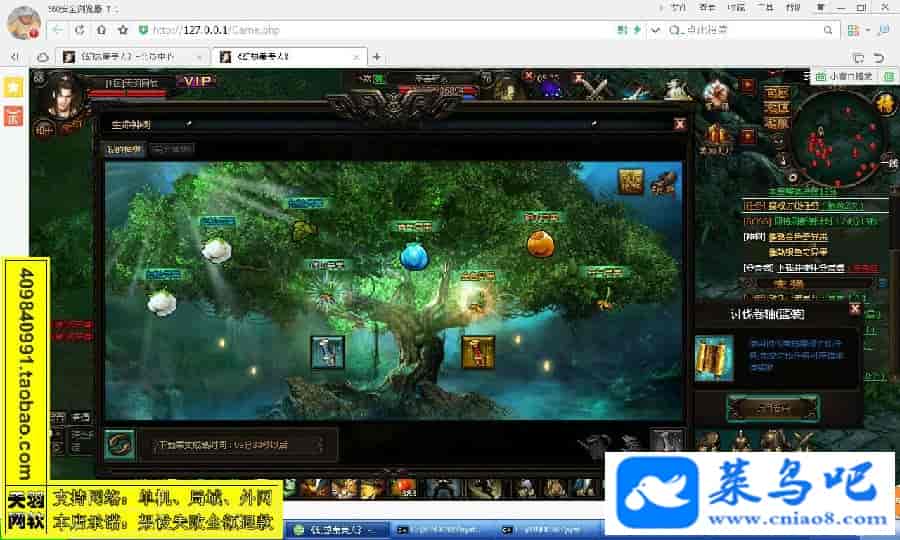Pick the blue fruit on the tree
900x540 pixels.
[x=414, y=256]
